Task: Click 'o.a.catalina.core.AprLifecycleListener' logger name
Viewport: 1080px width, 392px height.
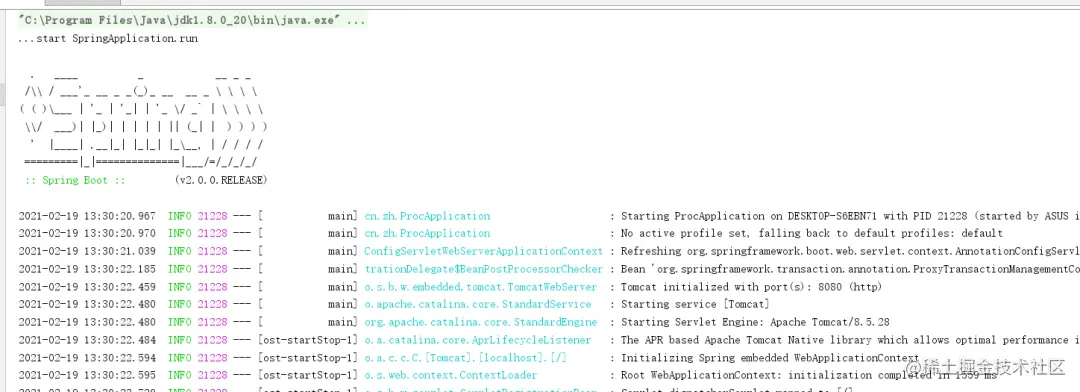Action: click(x=478, y=340)
